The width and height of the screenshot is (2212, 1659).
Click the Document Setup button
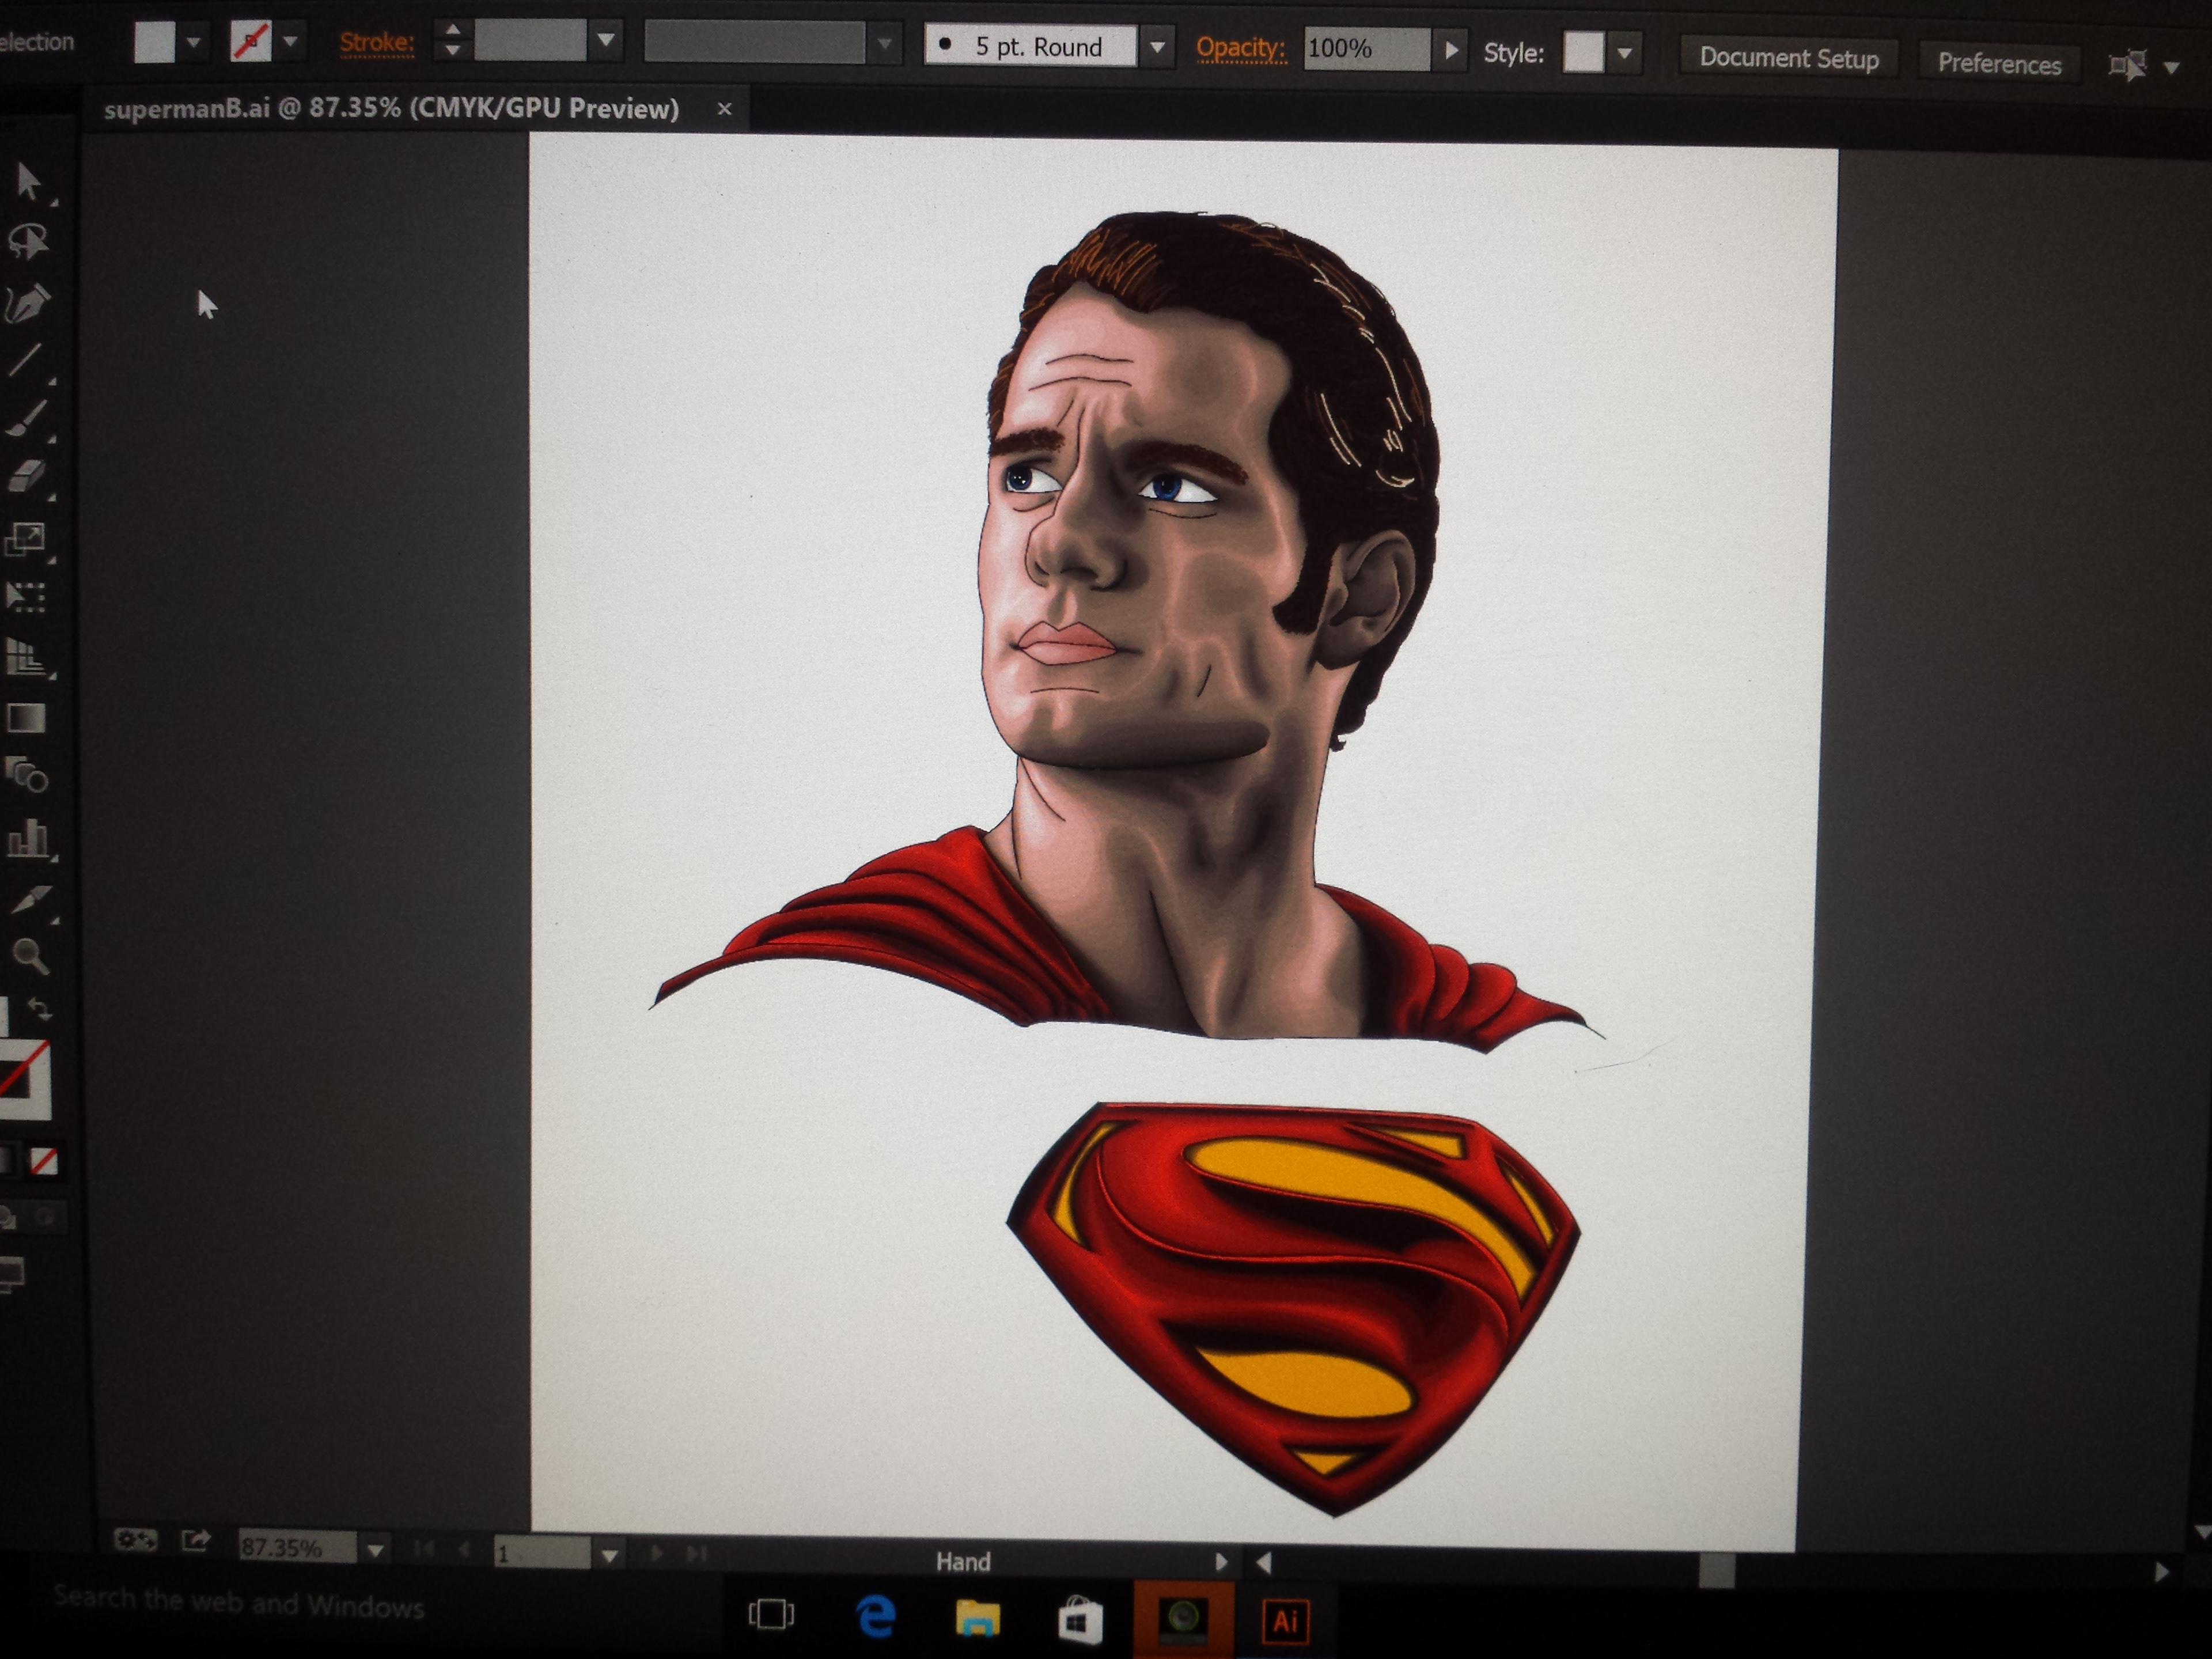click(x=1788, y=58)
